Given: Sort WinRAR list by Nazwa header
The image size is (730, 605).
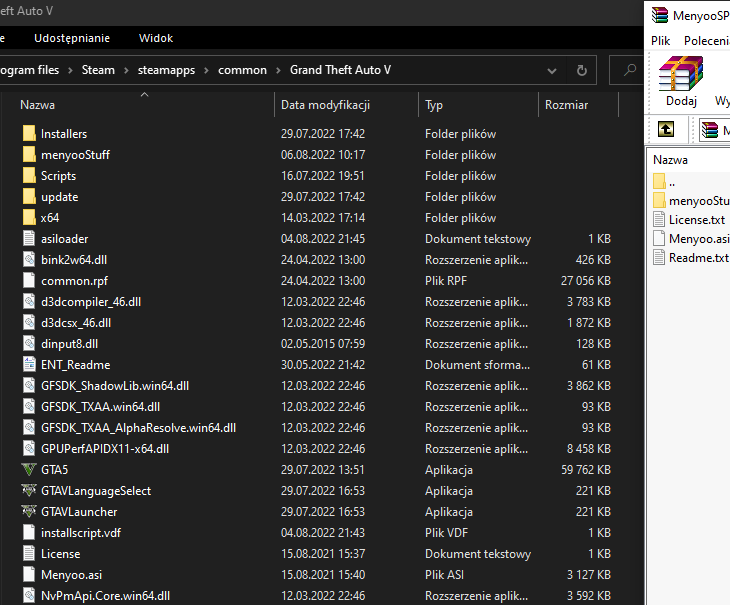Looking at the screenshot, I should pos(670,160).
